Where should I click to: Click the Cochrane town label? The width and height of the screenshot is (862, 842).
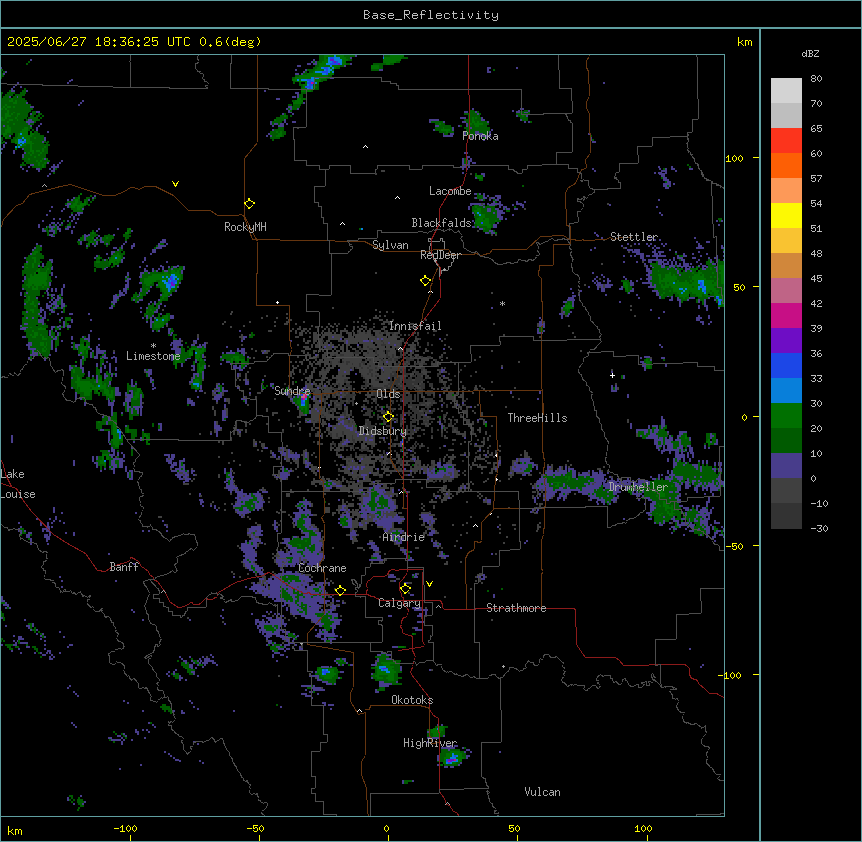pyautogui.click(x=322, y=568)
